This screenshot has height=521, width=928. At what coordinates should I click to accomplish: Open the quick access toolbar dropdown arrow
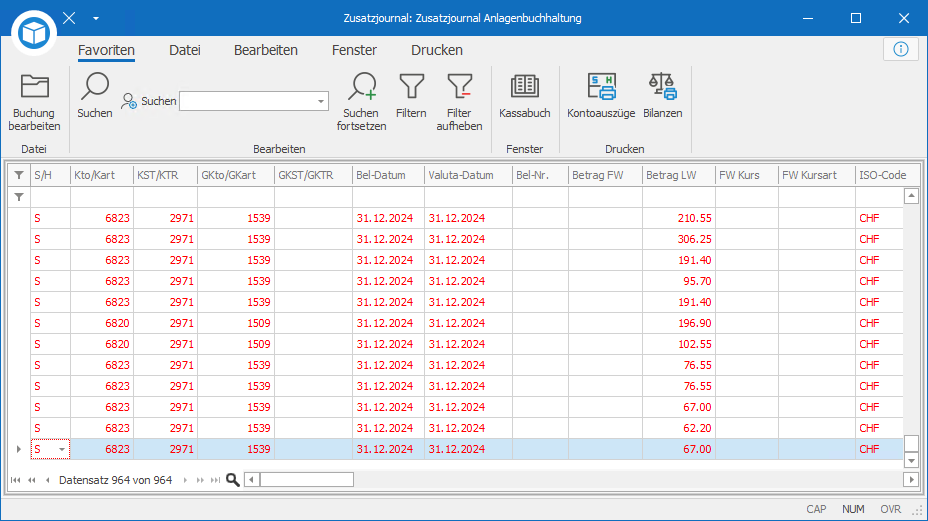(96, 18)
